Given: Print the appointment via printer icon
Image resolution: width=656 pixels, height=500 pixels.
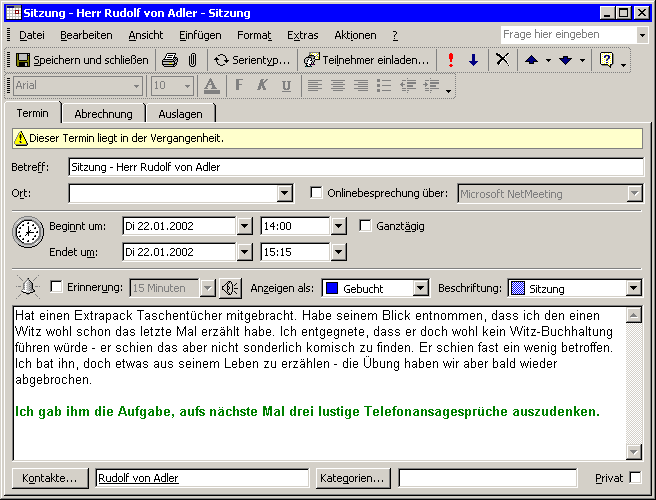Looking at the screenshot, I should click(x=170, y=60).
